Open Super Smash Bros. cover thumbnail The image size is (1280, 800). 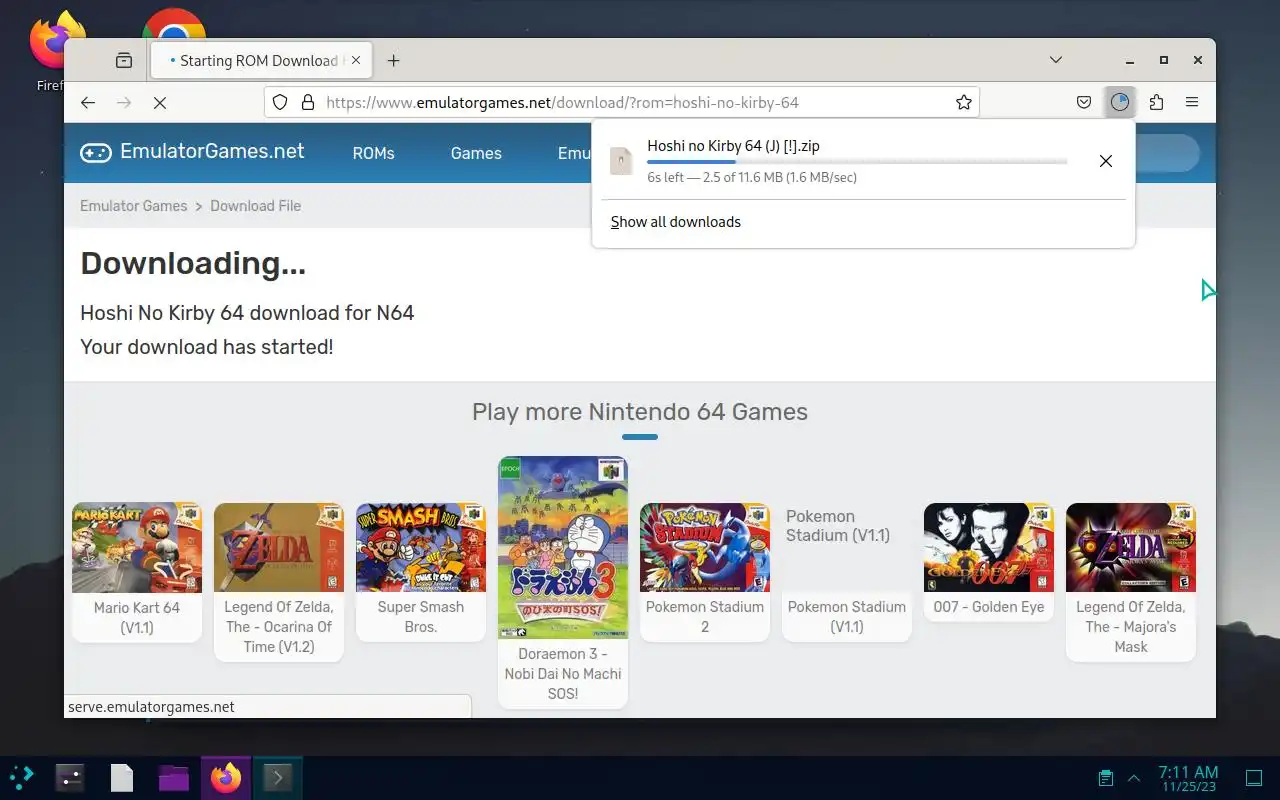421,547
